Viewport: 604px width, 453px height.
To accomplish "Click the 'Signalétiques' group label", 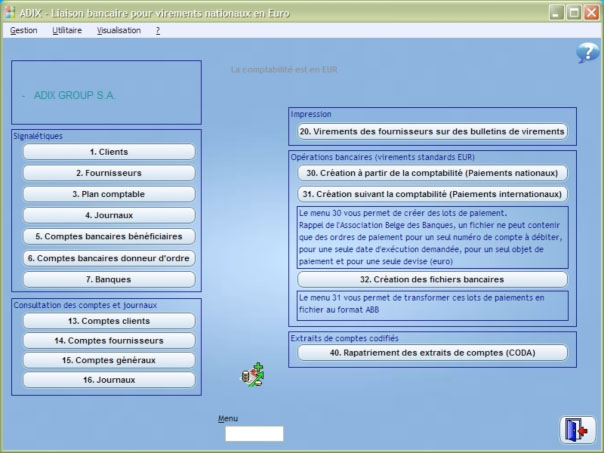I will pos(38,136).
